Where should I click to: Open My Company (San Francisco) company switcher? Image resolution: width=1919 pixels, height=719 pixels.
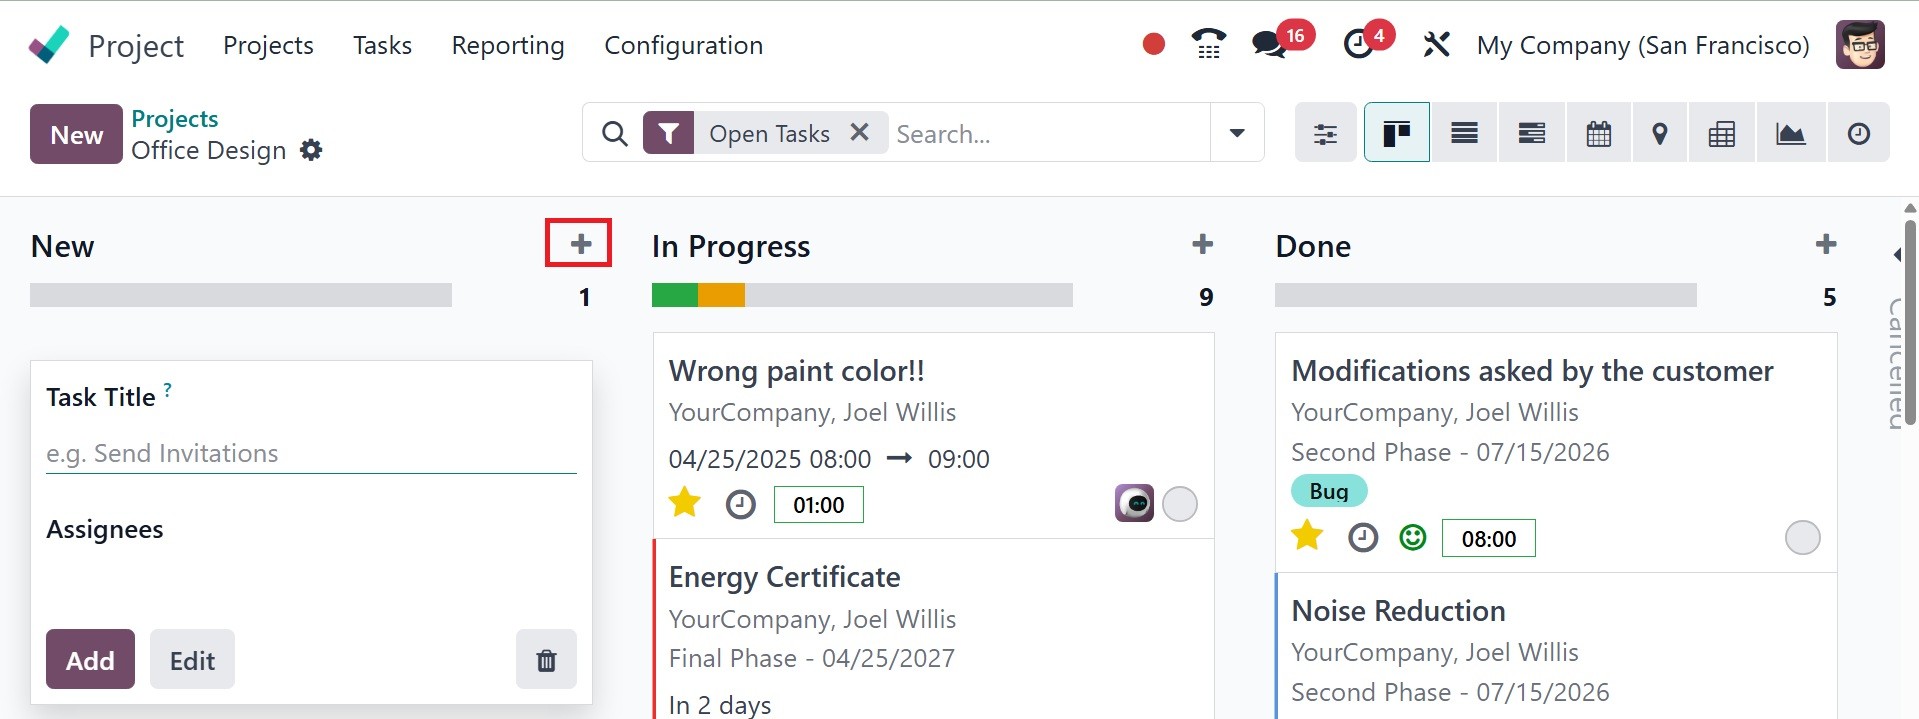pyautogui.click(x=1642, y=45)
